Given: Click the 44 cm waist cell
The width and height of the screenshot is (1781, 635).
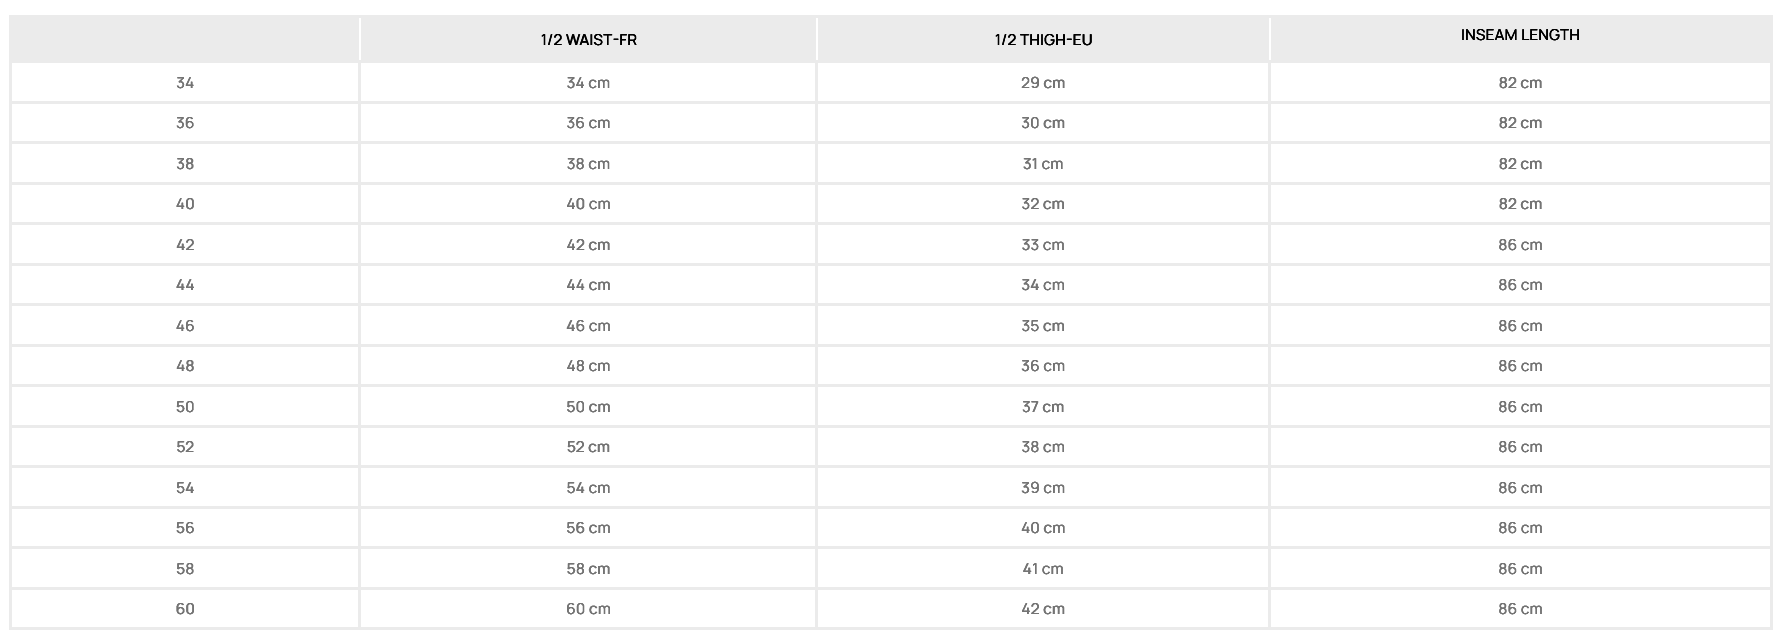Looking at the screenshot, I should click(x=588, y=285).
